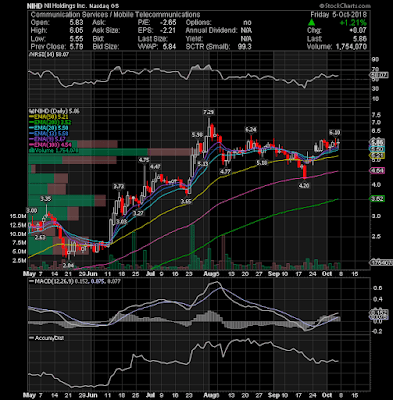This screenshot has height=400, width=393.
Task: Click the 4.20 September low price label
Action: pos(304,186)
